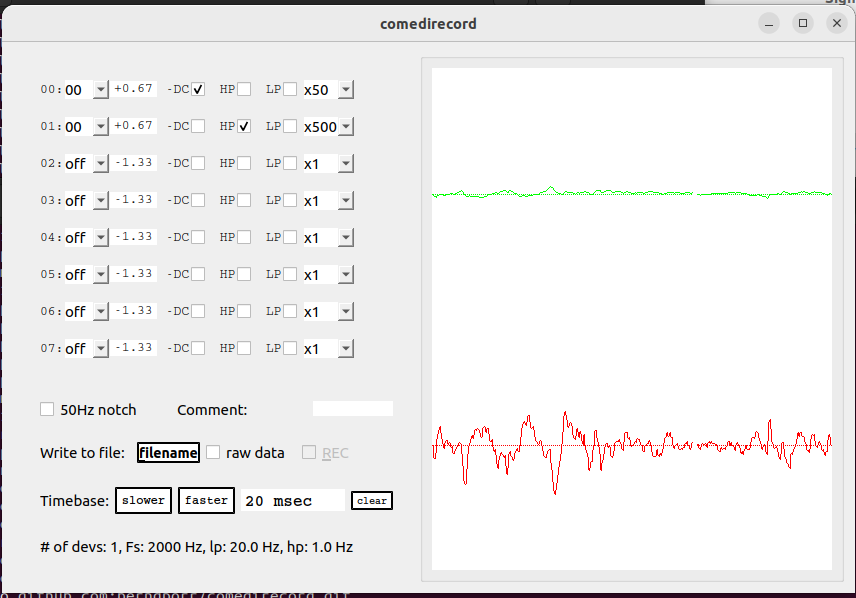Toggle HP for channel 04
Image resolution: width=856 pixels, height=598 pixels.
pos(244,238)
